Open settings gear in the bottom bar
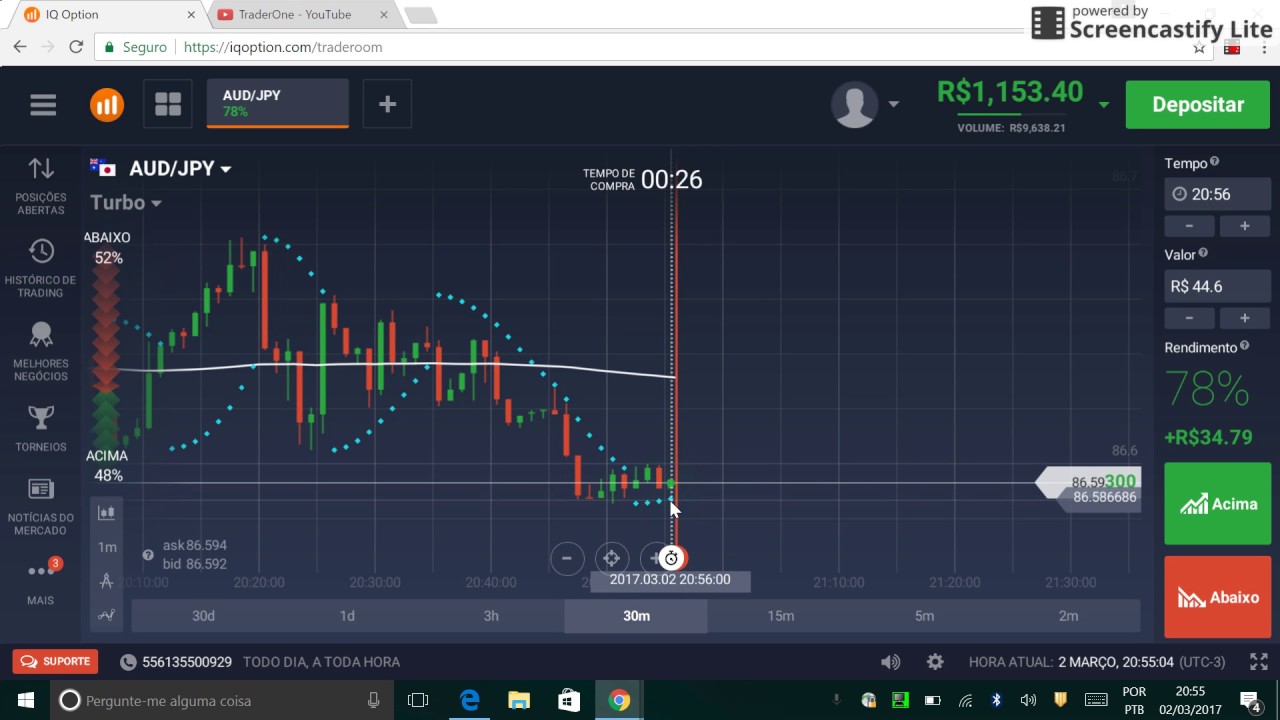1280x720 pixels. click(x=935, y=662)
